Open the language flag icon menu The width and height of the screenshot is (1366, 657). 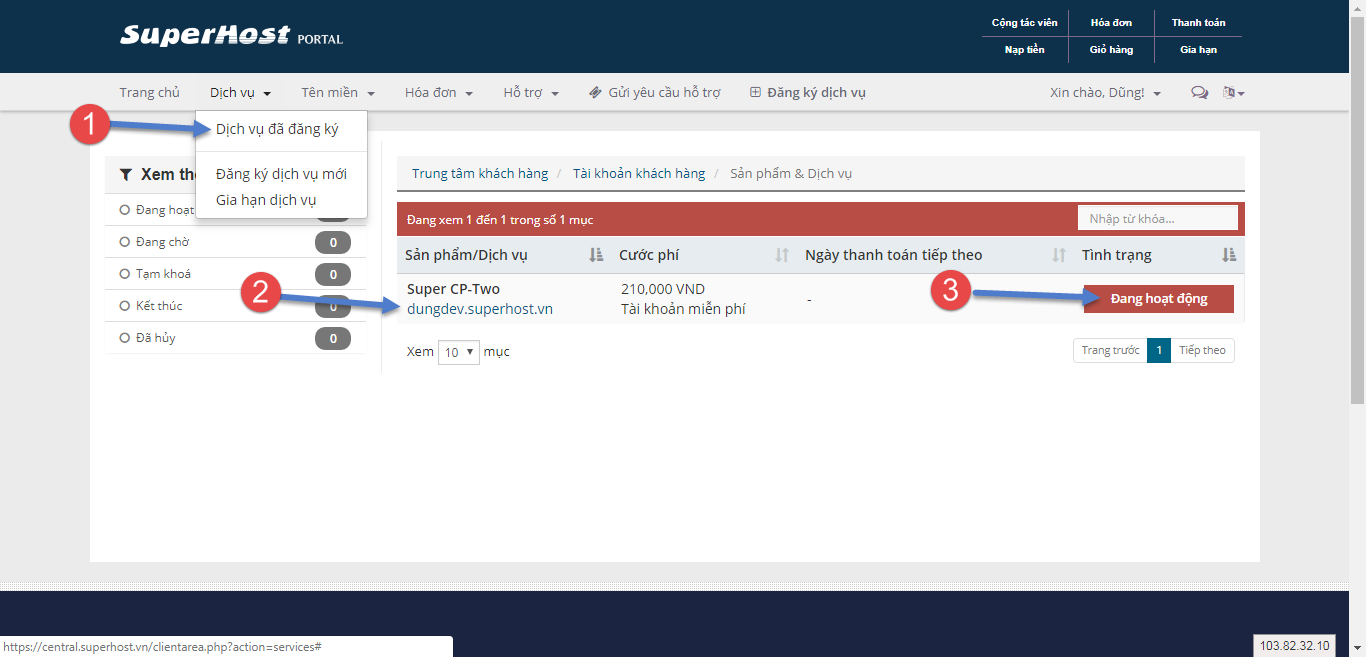point(1233,93)
